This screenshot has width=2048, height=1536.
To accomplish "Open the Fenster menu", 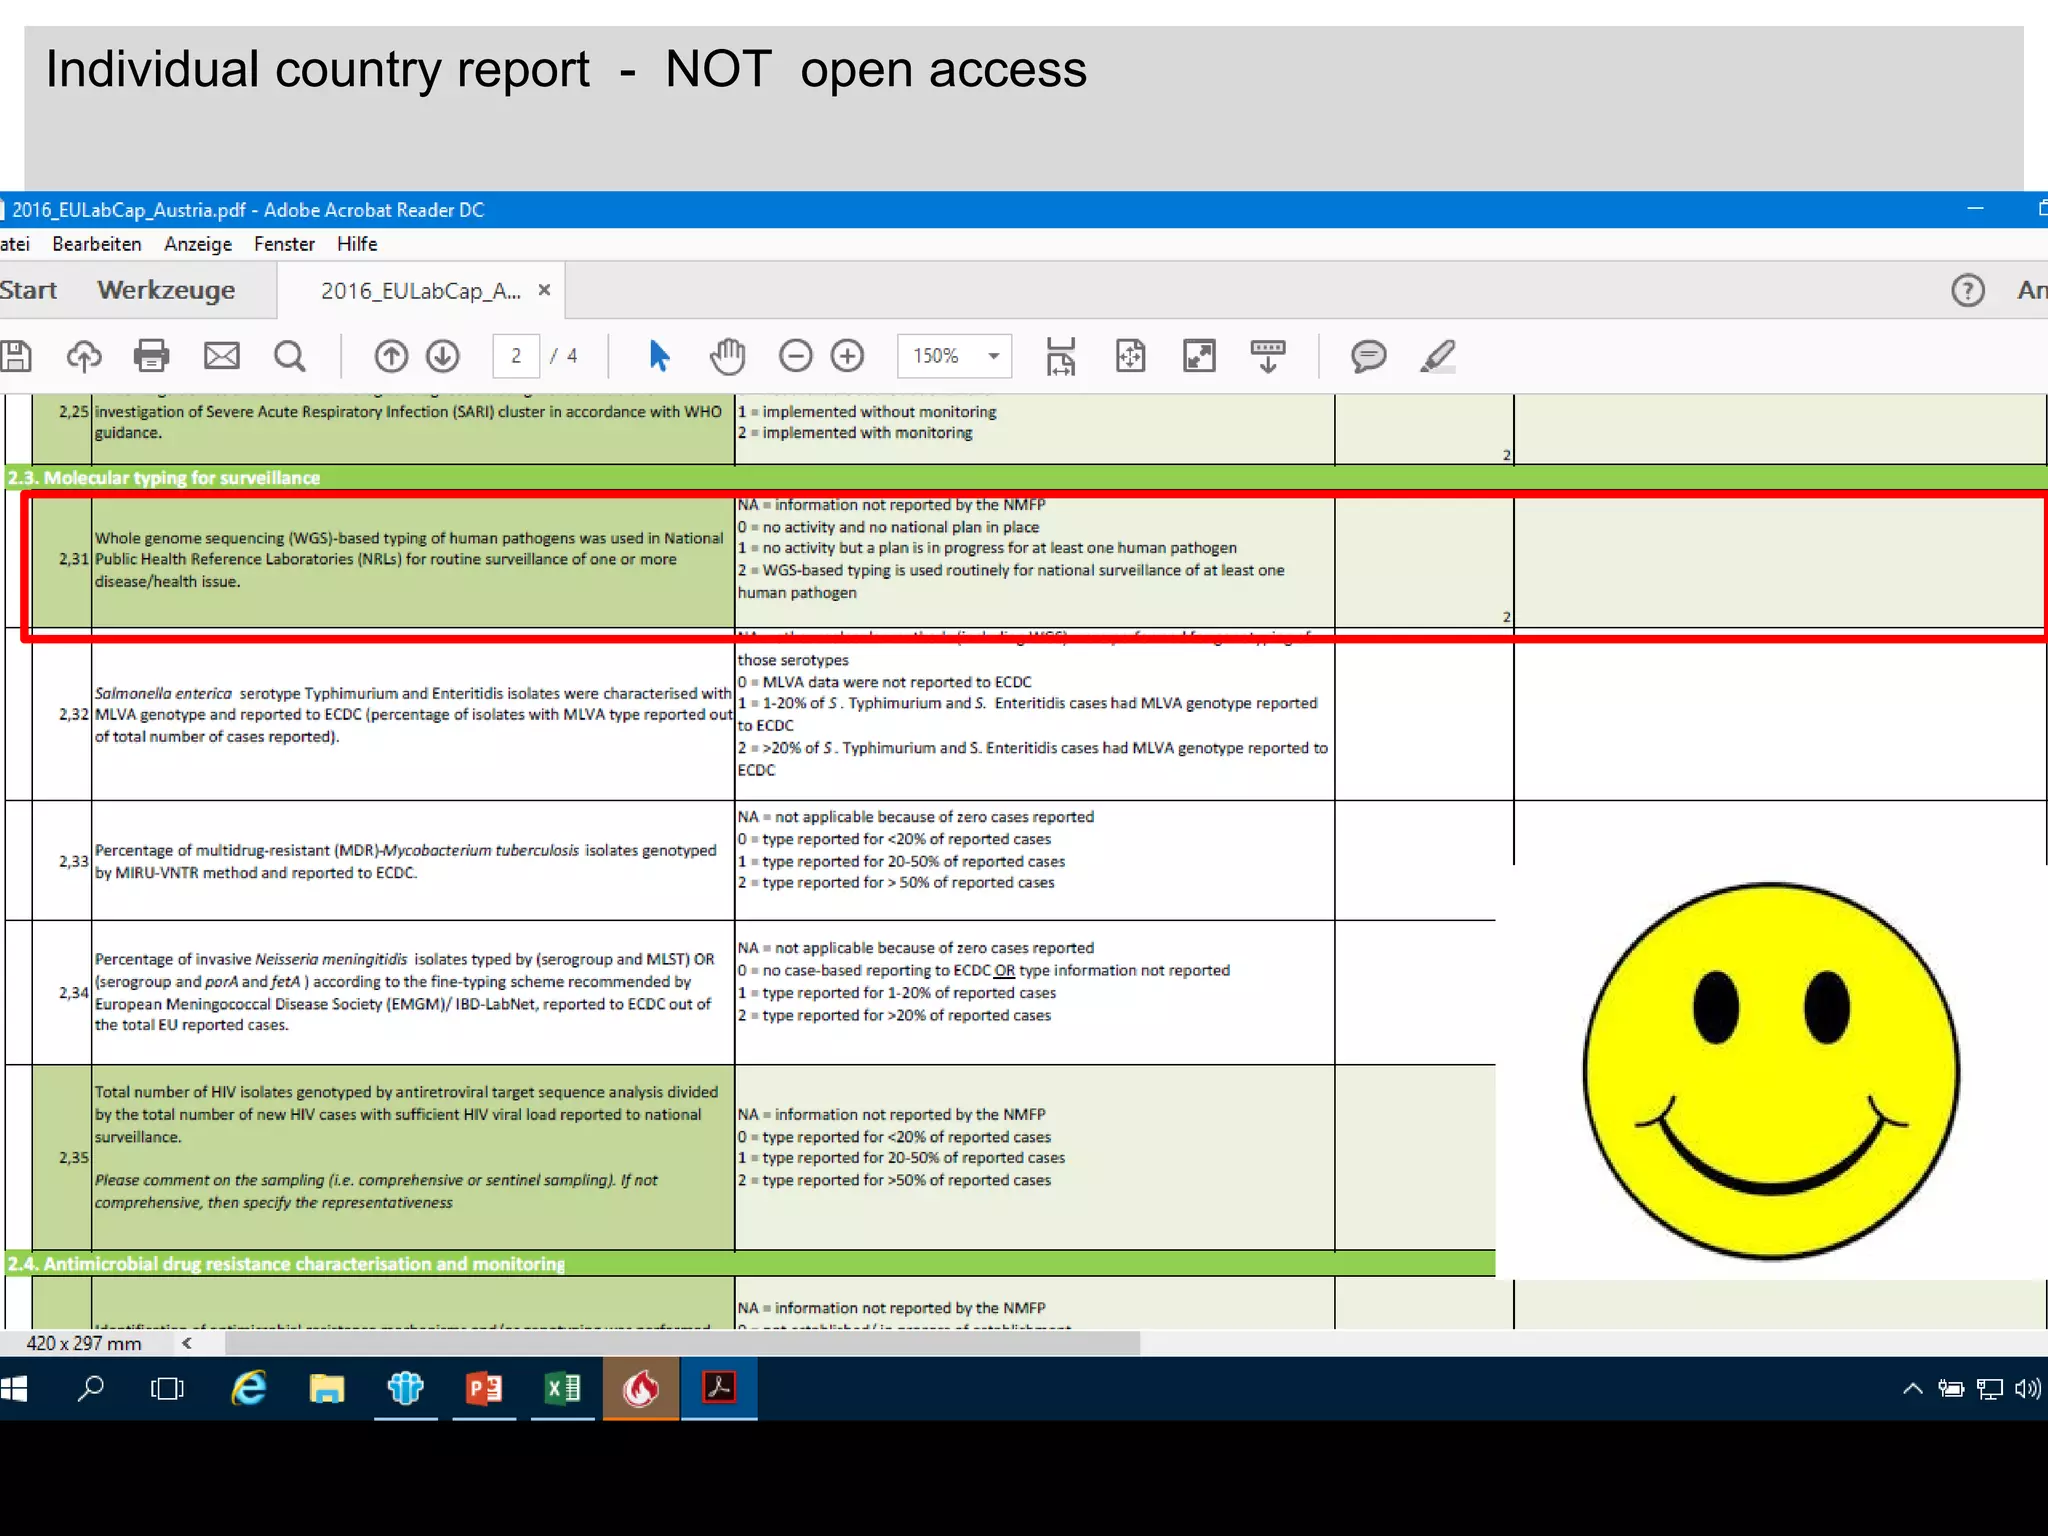I will (x=284, y=244).
